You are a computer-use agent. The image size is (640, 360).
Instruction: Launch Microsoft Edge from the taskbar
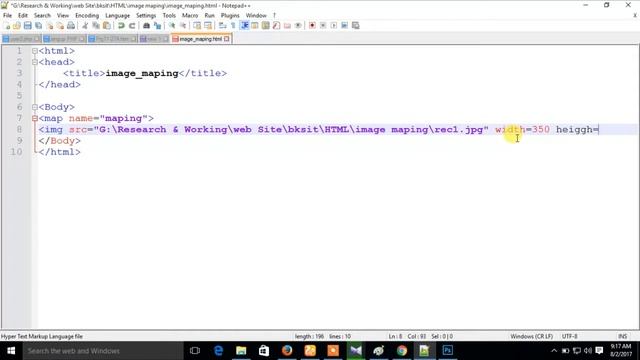point(218,351)
